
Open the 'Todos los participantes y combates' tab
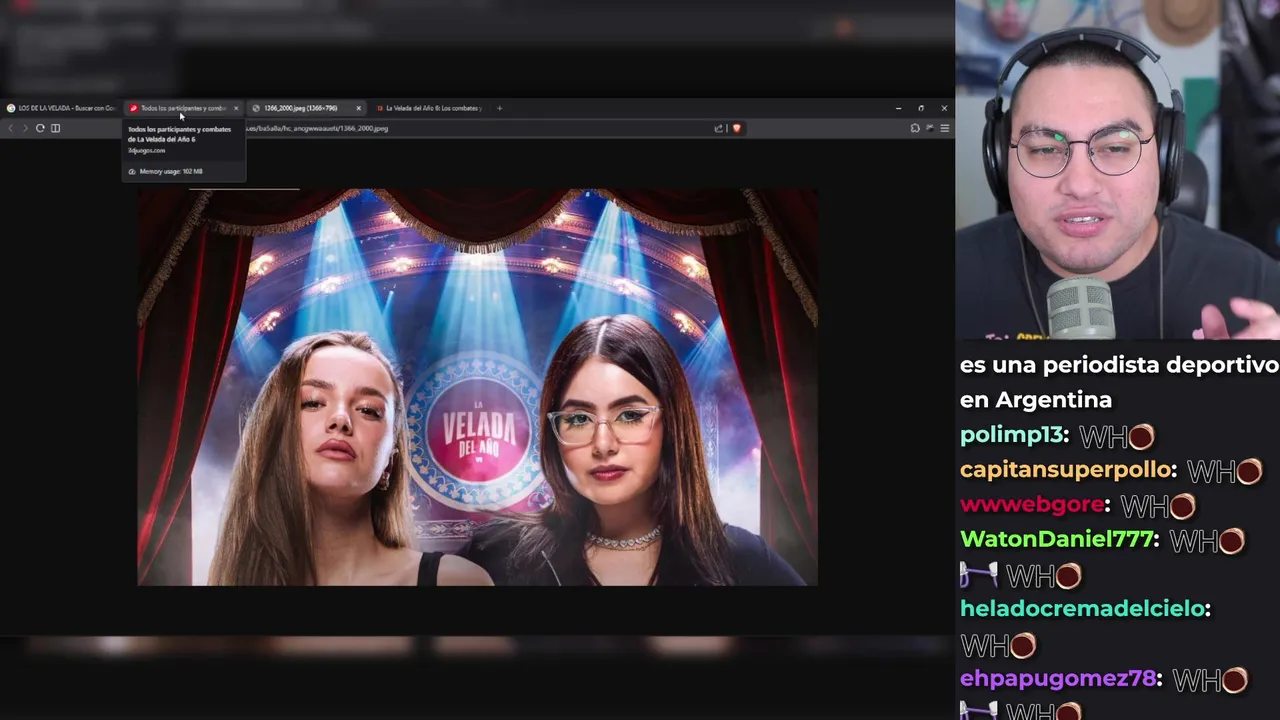(182, 108)
